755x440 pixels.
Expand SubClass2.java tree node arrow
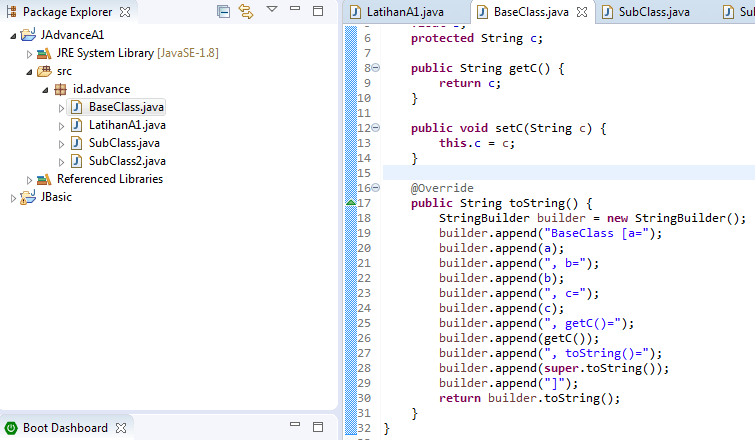(61, 162)
